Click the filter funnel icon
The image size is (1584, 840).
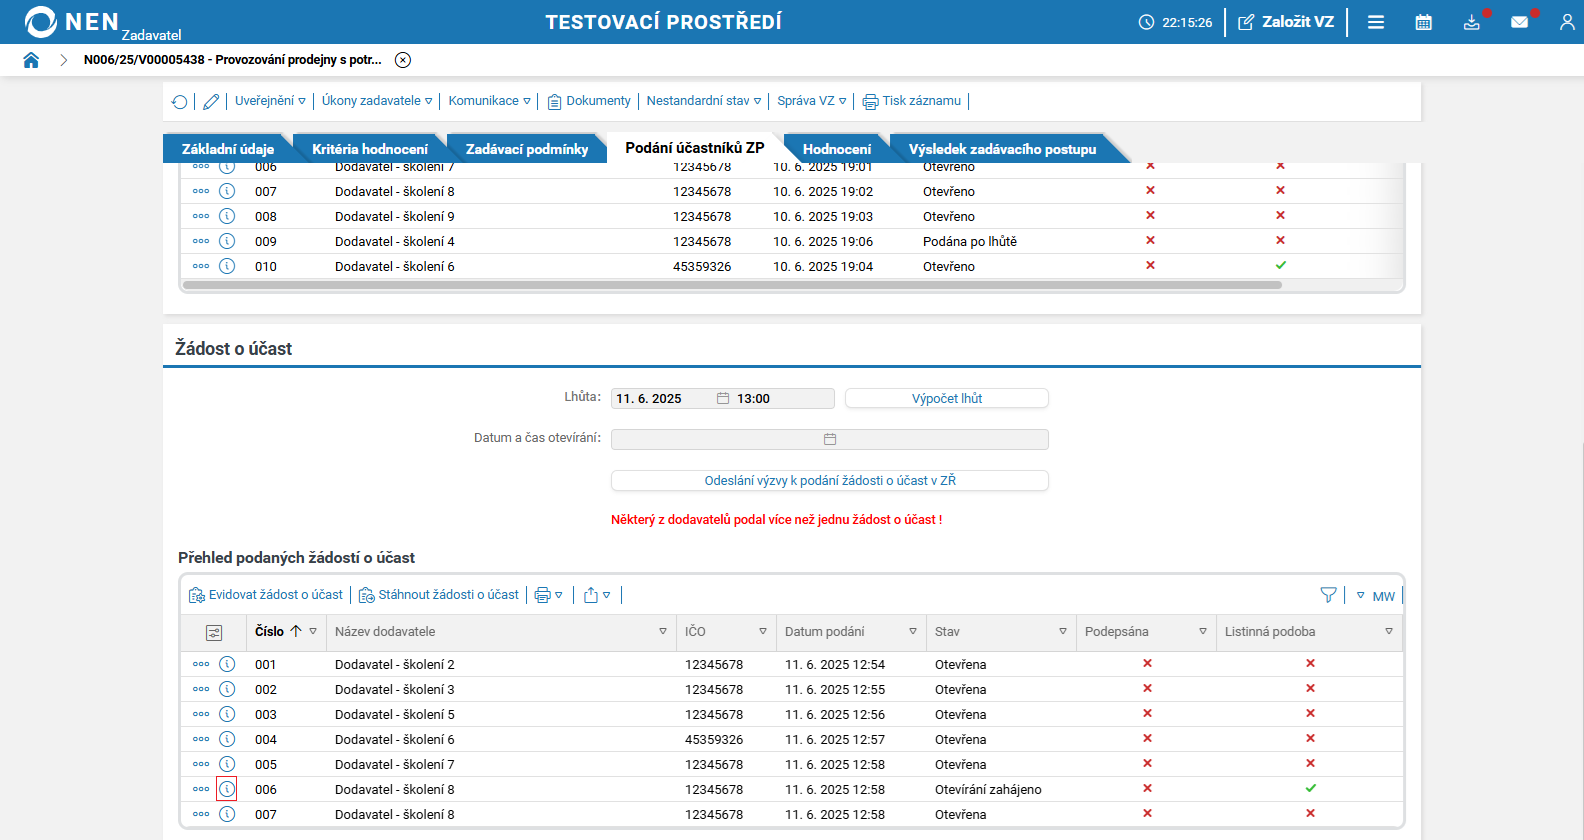coord(1328,595)
